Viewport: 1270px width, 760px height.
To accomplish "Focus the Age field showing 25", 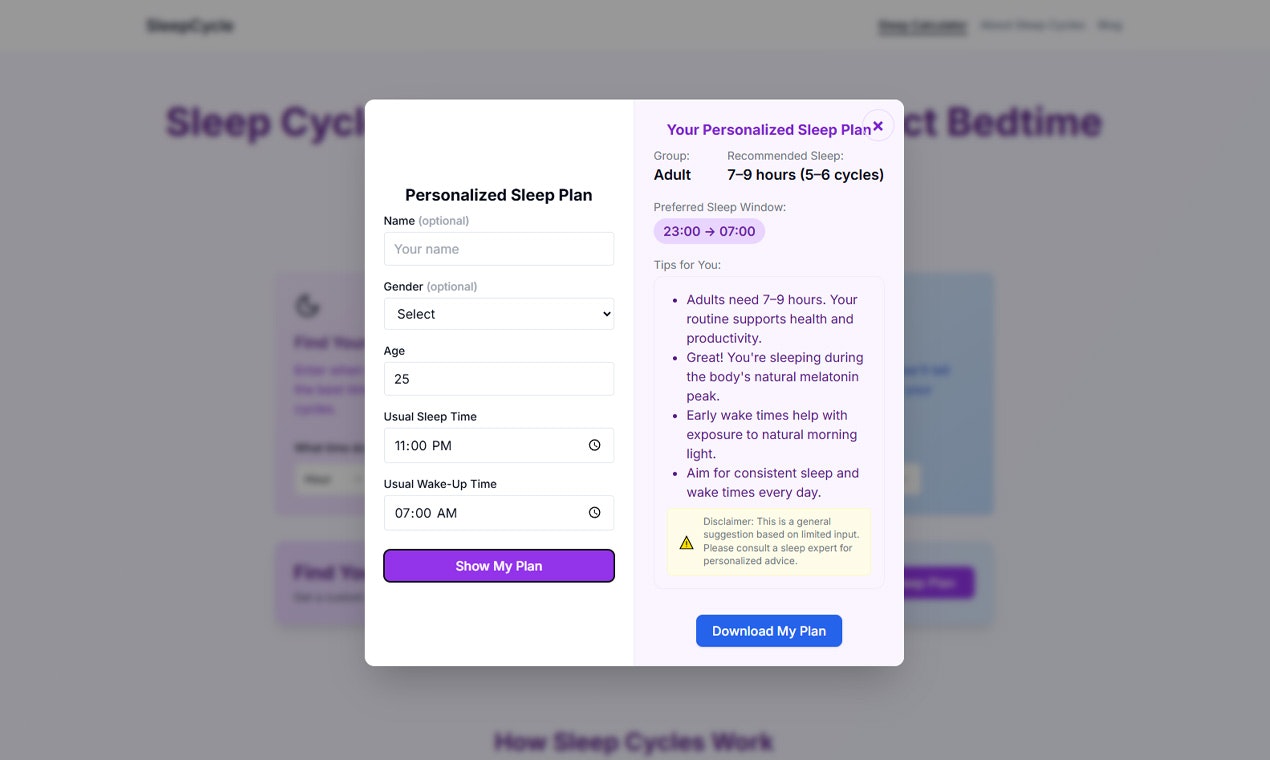I will click(499, 379).
